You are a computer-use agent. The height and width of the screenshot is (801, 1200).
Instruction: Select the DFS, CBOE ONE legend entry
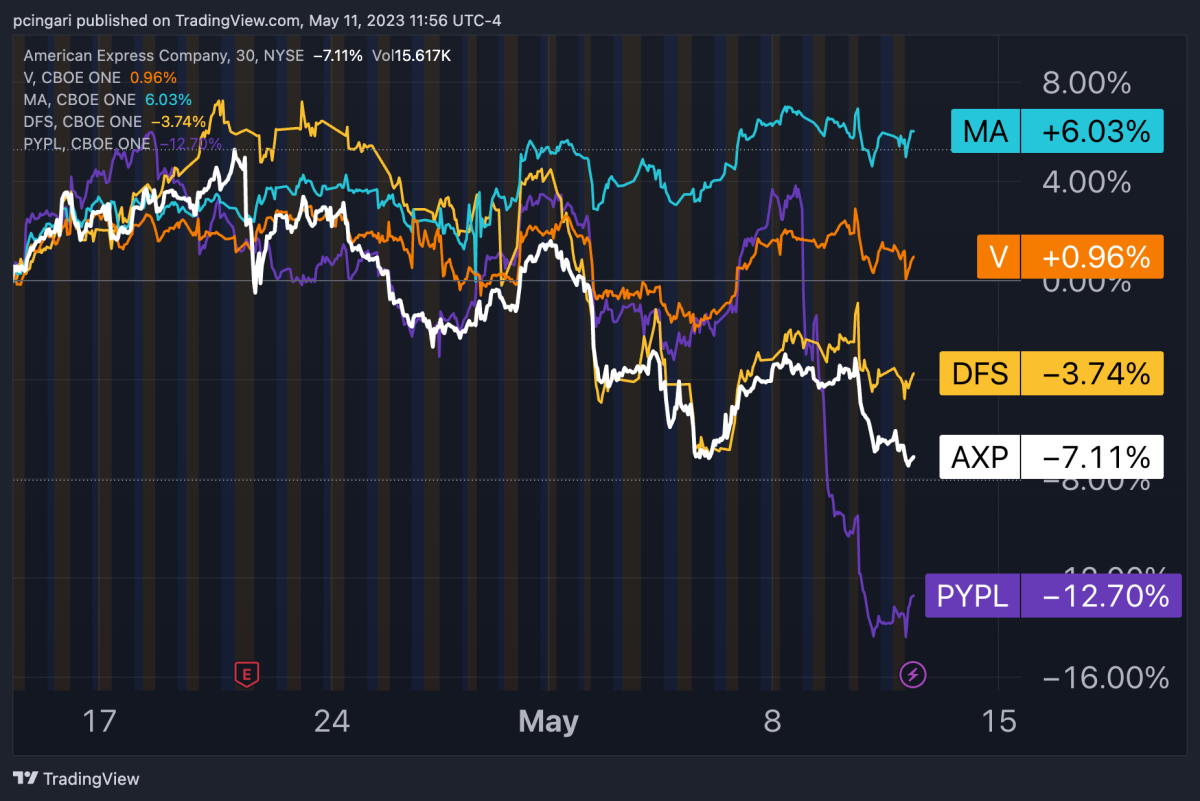point(83,121)
